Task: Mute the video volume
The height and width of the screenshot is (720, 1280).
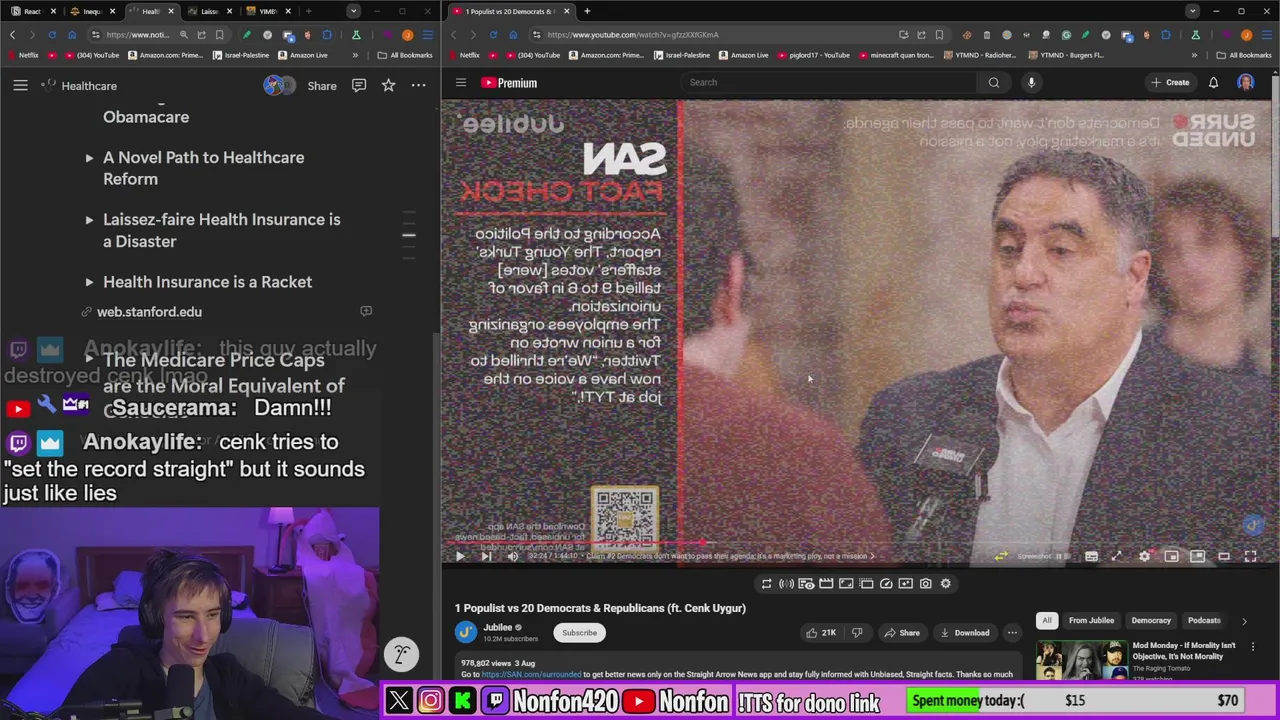Action: 512,556
